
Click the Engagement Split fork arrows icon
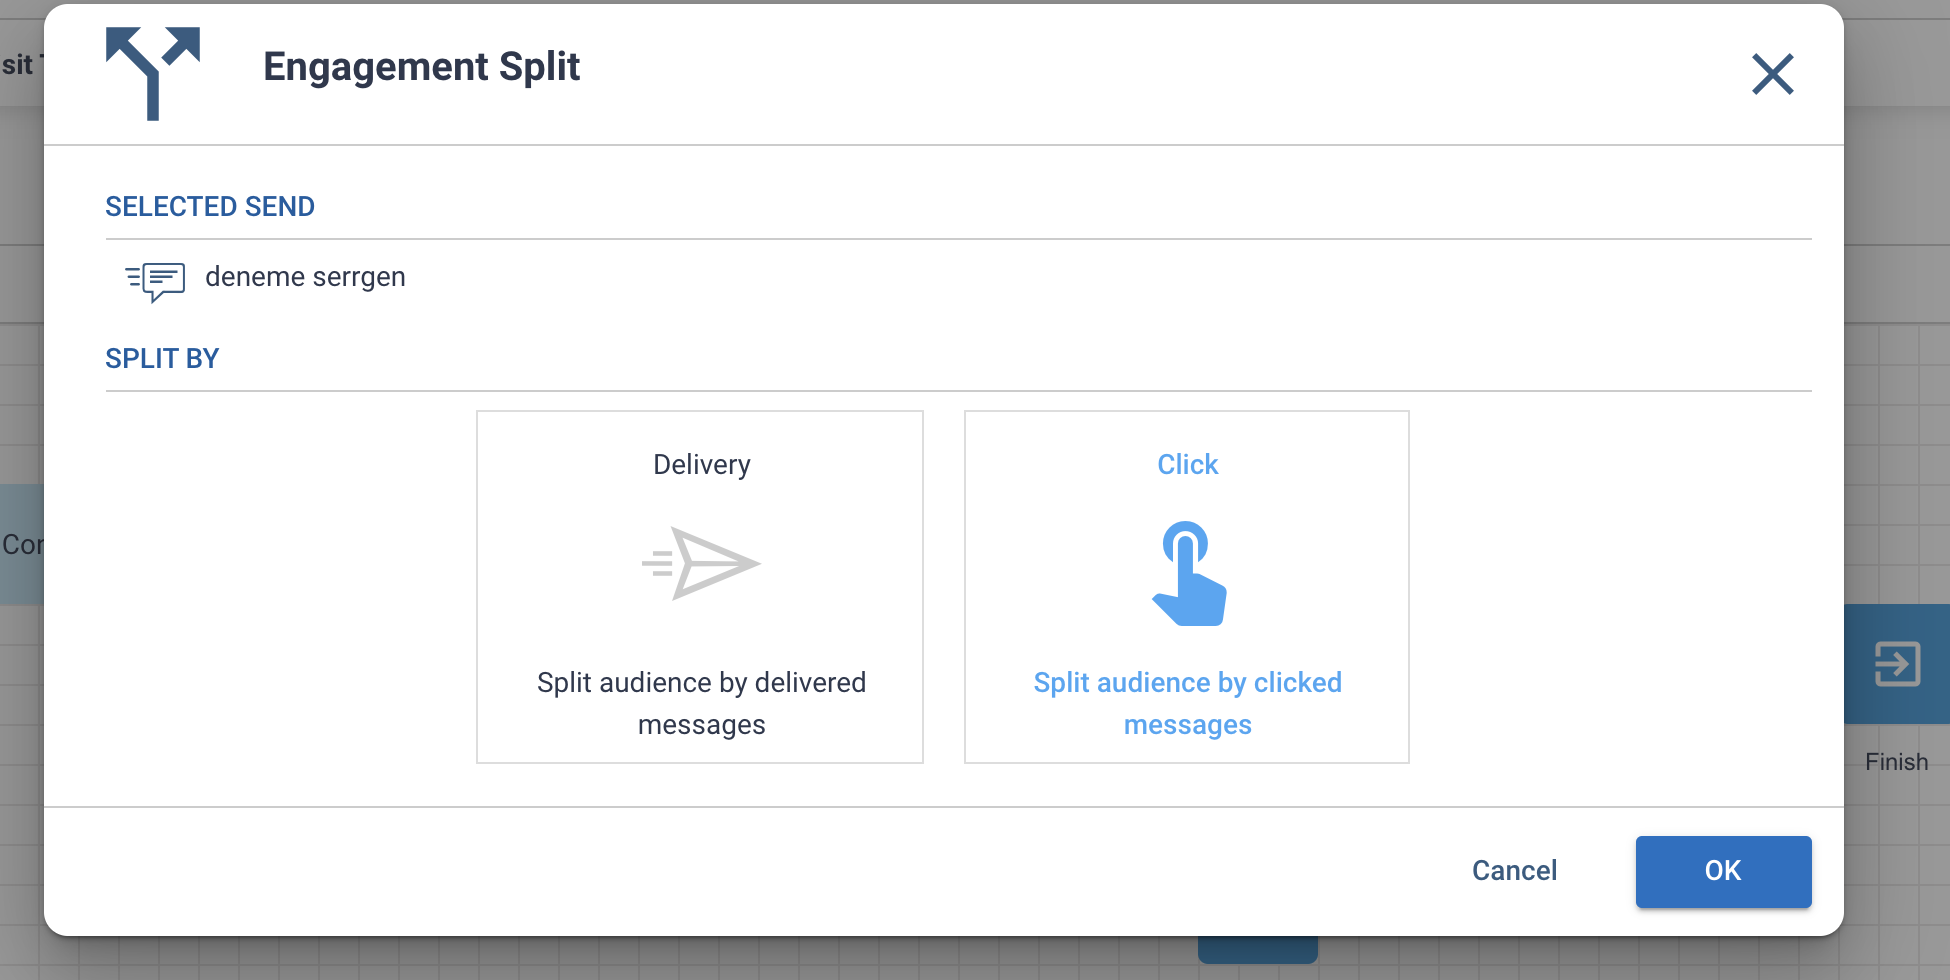pyautogui.click(x=153, y=72)
